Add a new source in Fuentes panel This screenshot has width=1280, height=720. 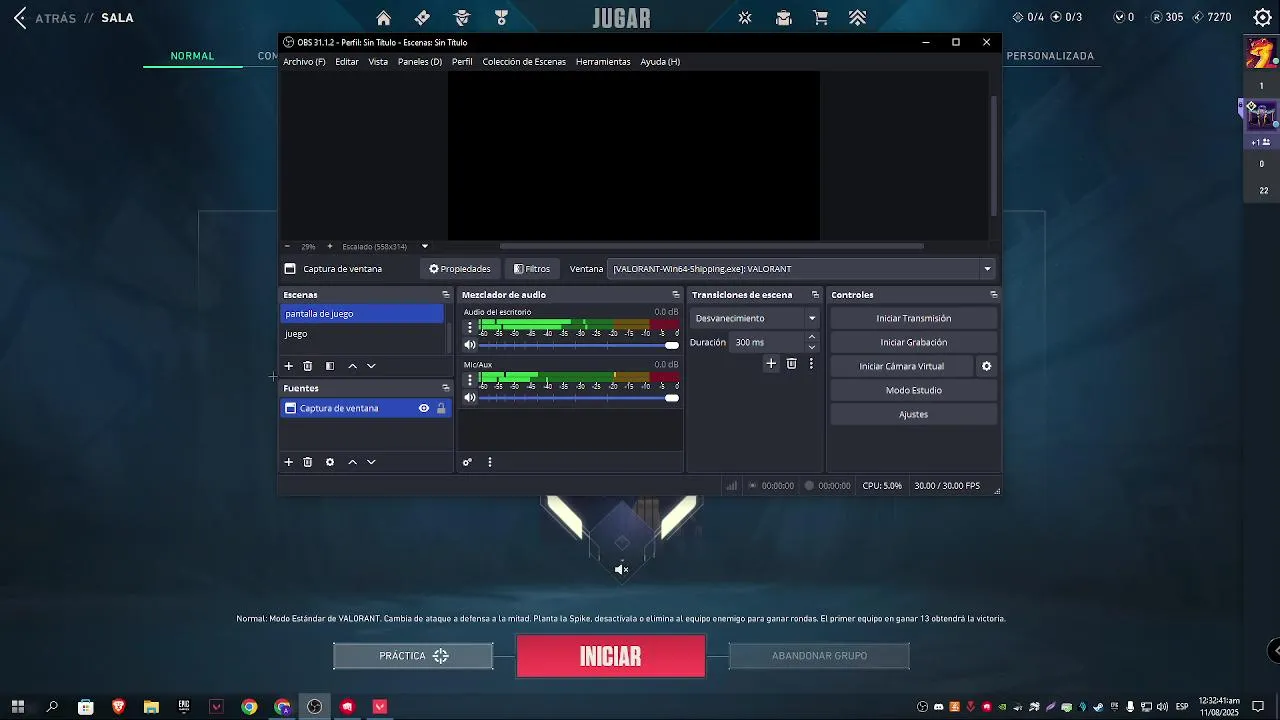(x=289, y=462)
